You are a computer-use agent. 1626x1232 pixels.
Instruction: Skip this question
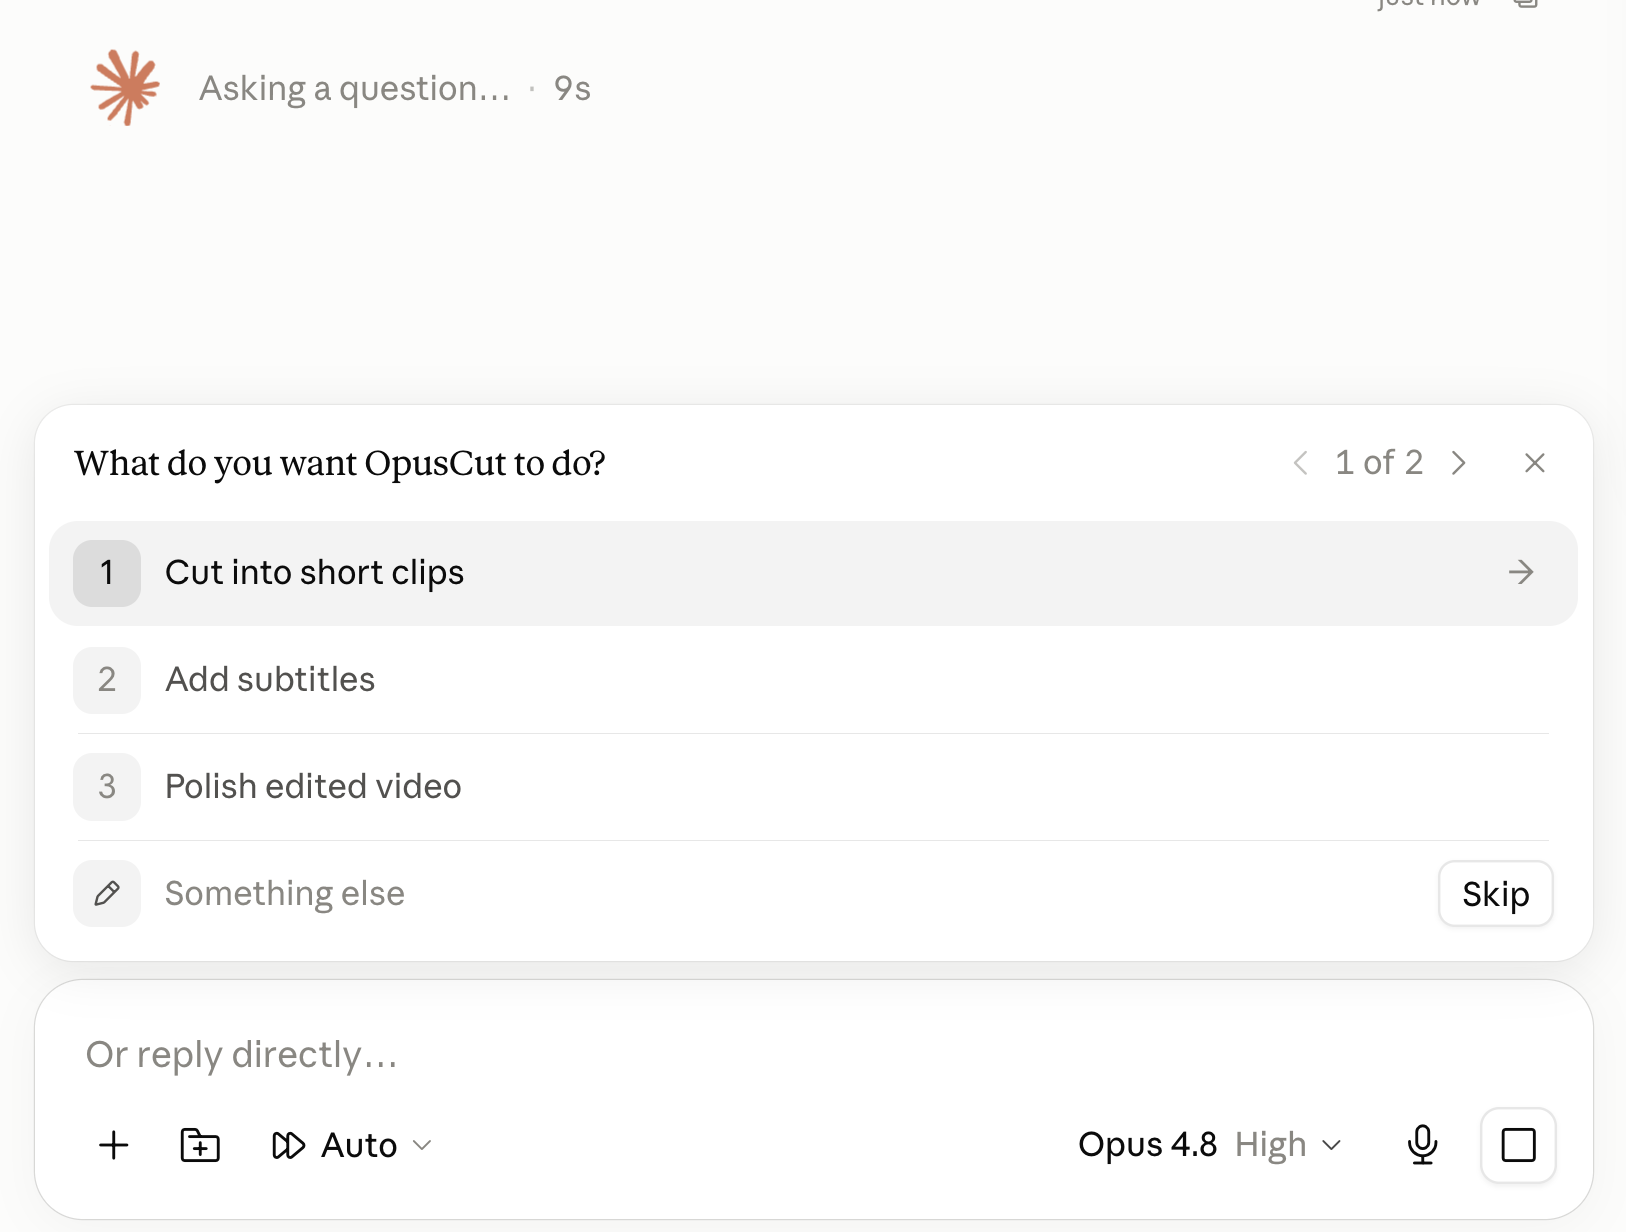click(1496, 893)
